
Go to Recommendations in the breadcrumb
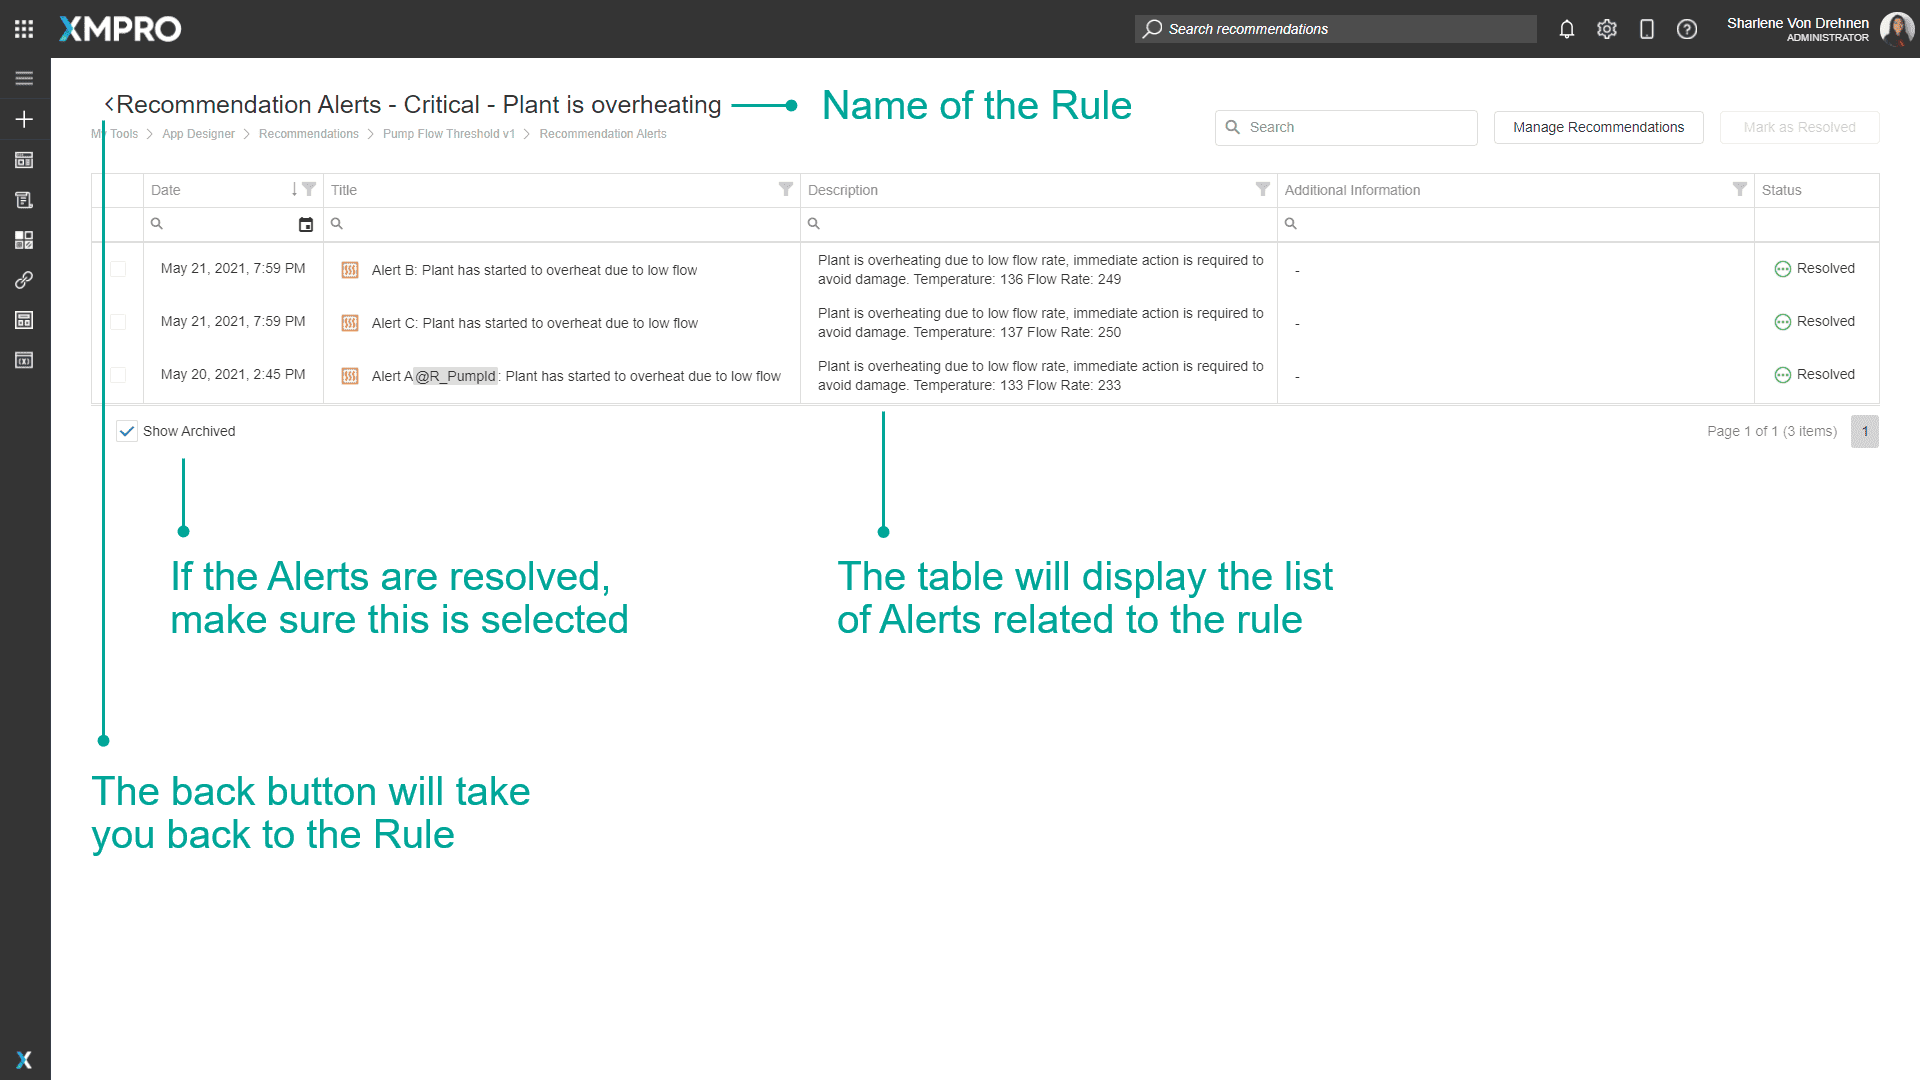pos(308,133)
